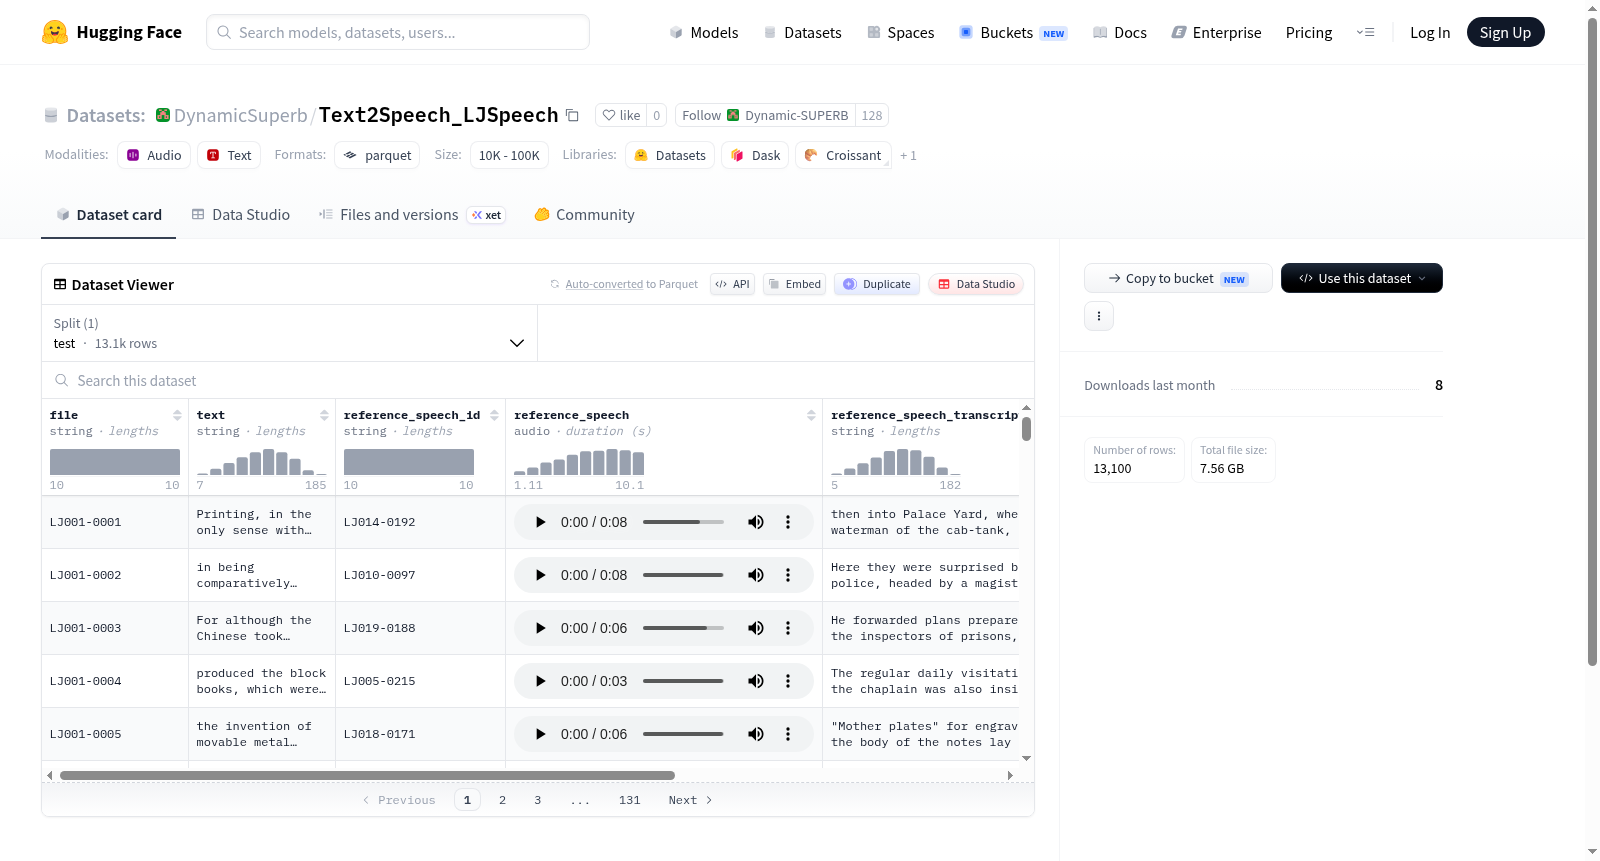Click the API button in Dataset Viewer
Screen dimensions: 1600x861
tap(732, 284)
